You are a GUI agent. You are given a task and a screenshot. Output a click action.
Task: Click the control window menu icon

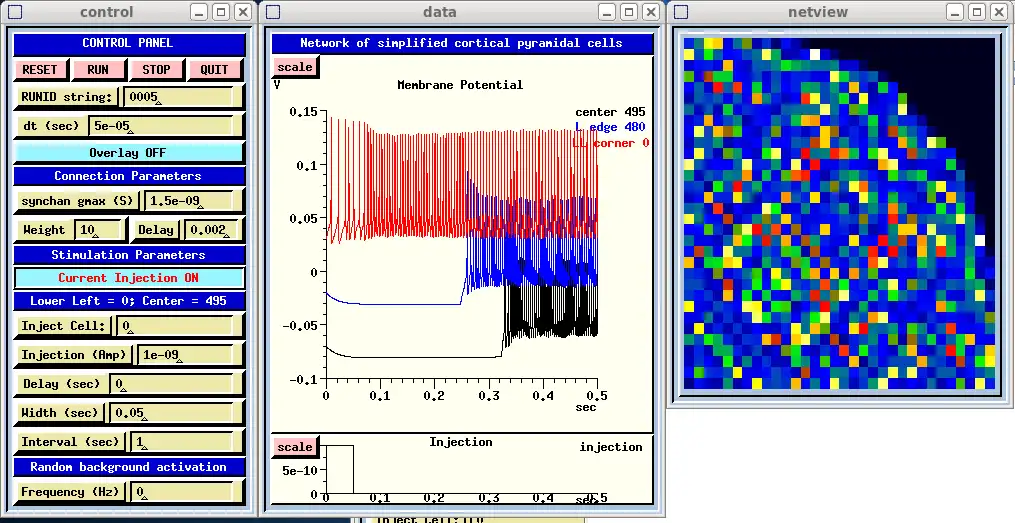(16, 12)
